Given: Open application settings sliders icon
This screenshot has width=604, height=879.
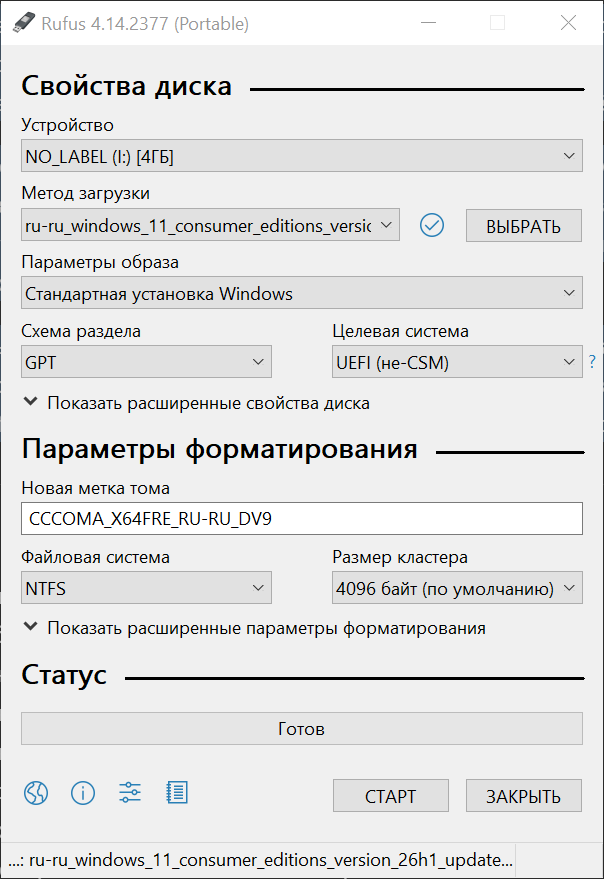Looking at the screenshot, I should [130, 793].
